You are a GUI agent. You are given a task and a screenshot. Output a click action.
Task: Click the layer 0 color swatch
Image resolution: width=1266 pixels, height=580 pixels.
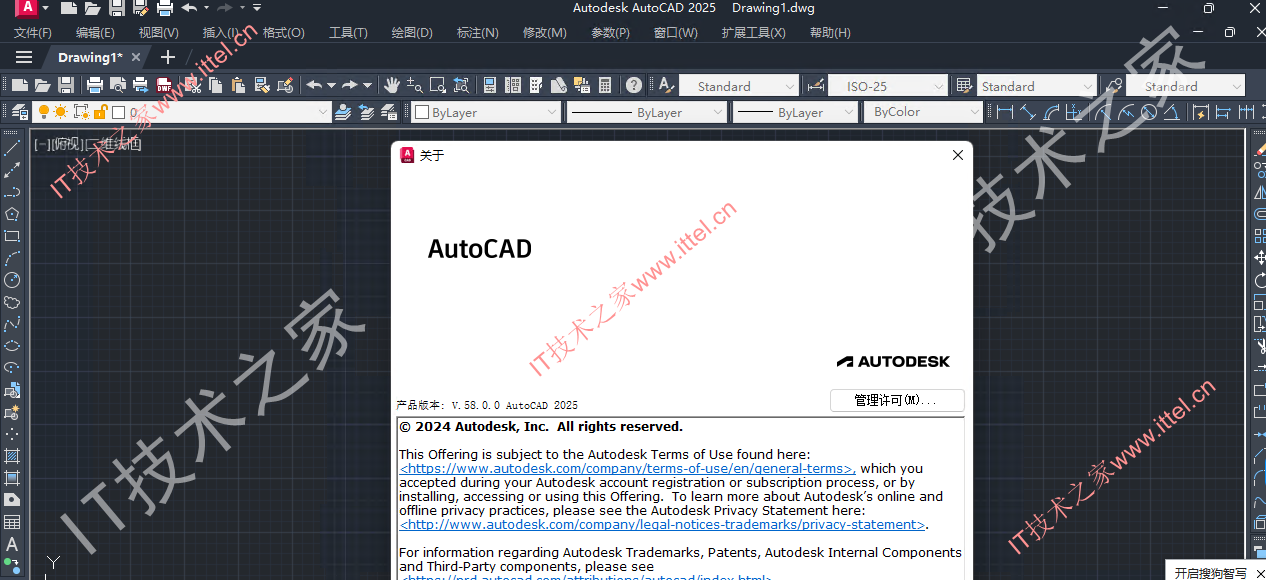118,112
